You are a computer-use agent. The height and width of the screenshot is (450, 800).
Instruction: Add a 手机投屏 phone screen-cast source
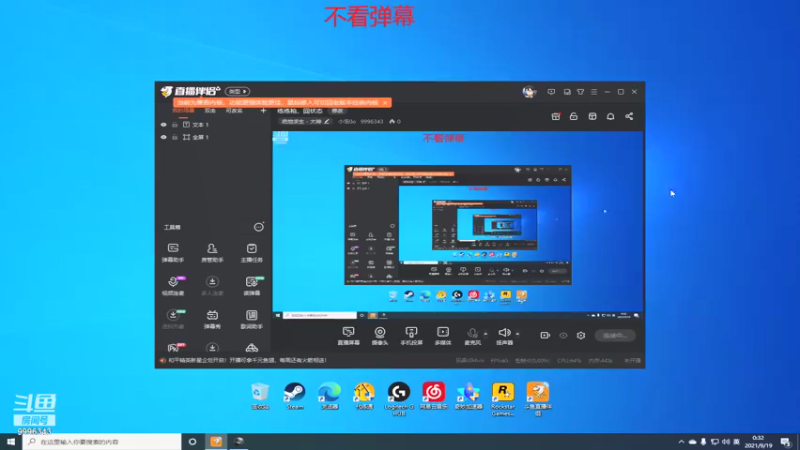411,336
